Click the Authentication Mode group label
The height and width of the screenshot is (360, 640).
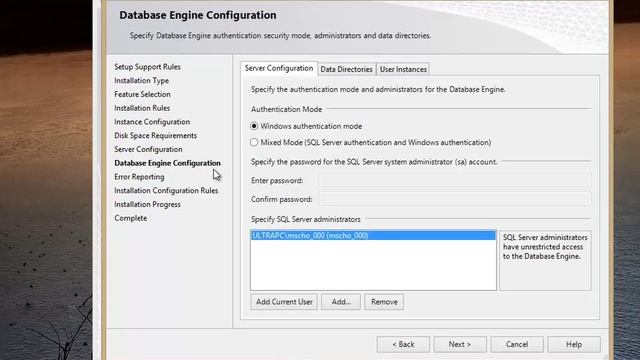coord(287,109)
